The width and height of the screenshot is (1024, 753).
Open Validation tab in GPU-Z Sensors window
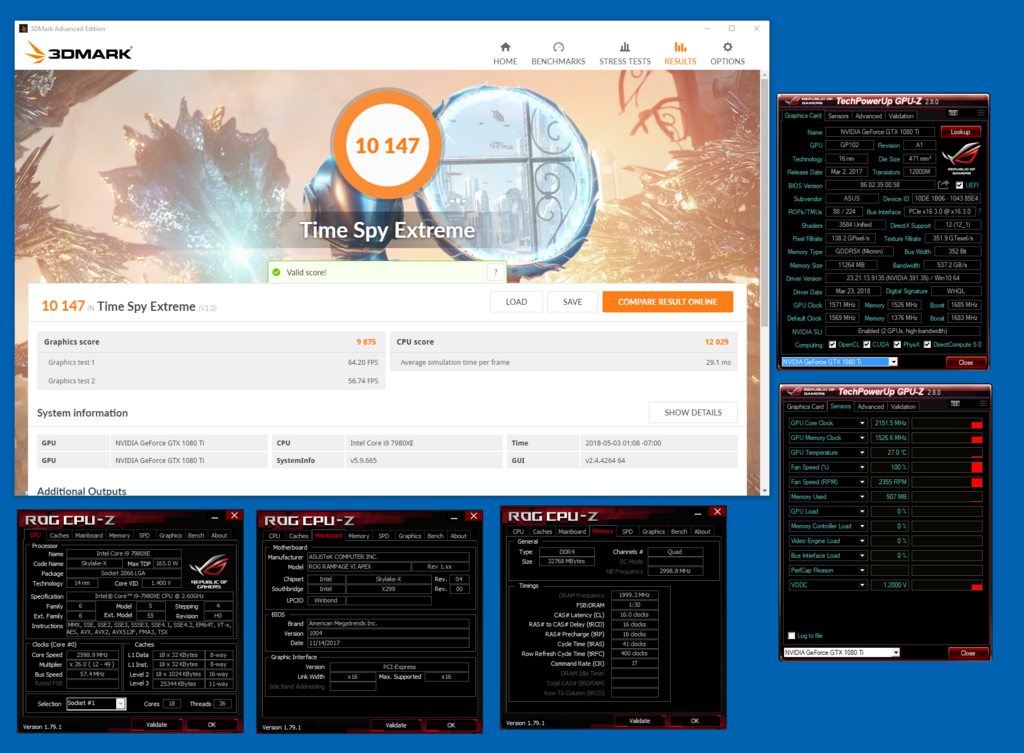pyautogui.click(x=903, y=406)
